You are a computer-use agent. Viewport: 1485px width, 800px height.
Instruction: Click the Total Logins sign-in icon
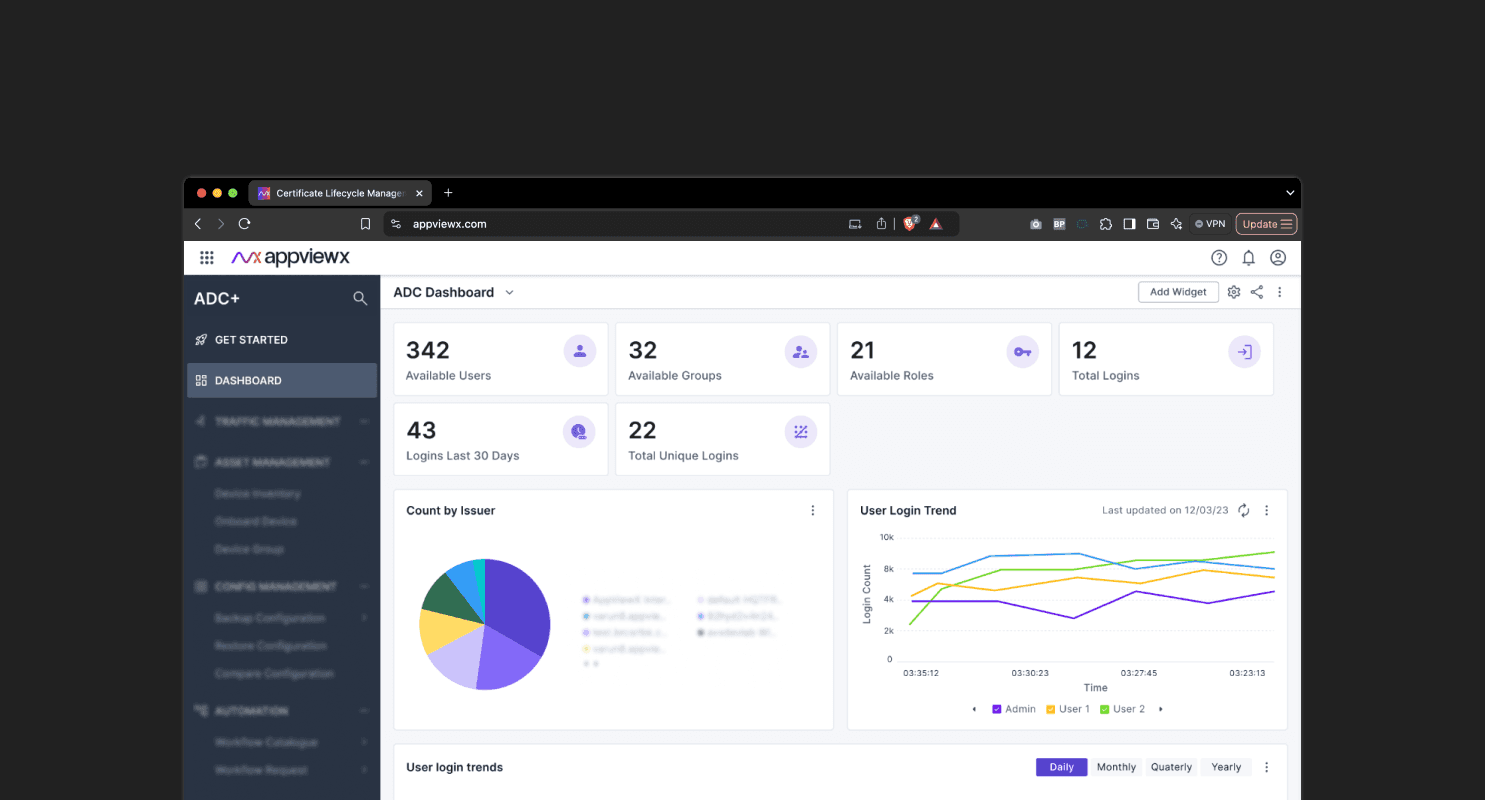(1244, 351)
